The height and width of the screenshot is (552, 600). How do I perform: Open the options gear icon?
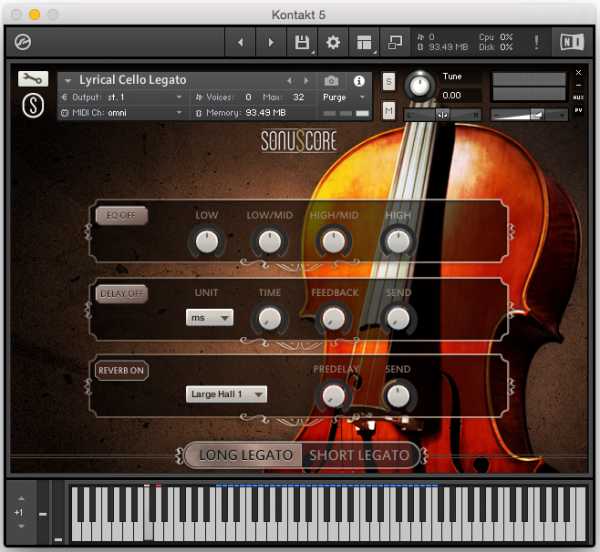(x=333, y=42)
